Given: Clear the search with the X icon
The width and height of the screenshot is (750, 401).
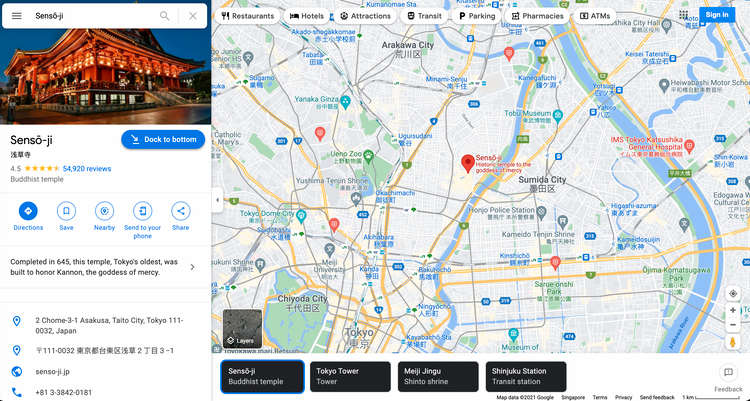Looking at the screenshot, I should [x=193, y=16].
